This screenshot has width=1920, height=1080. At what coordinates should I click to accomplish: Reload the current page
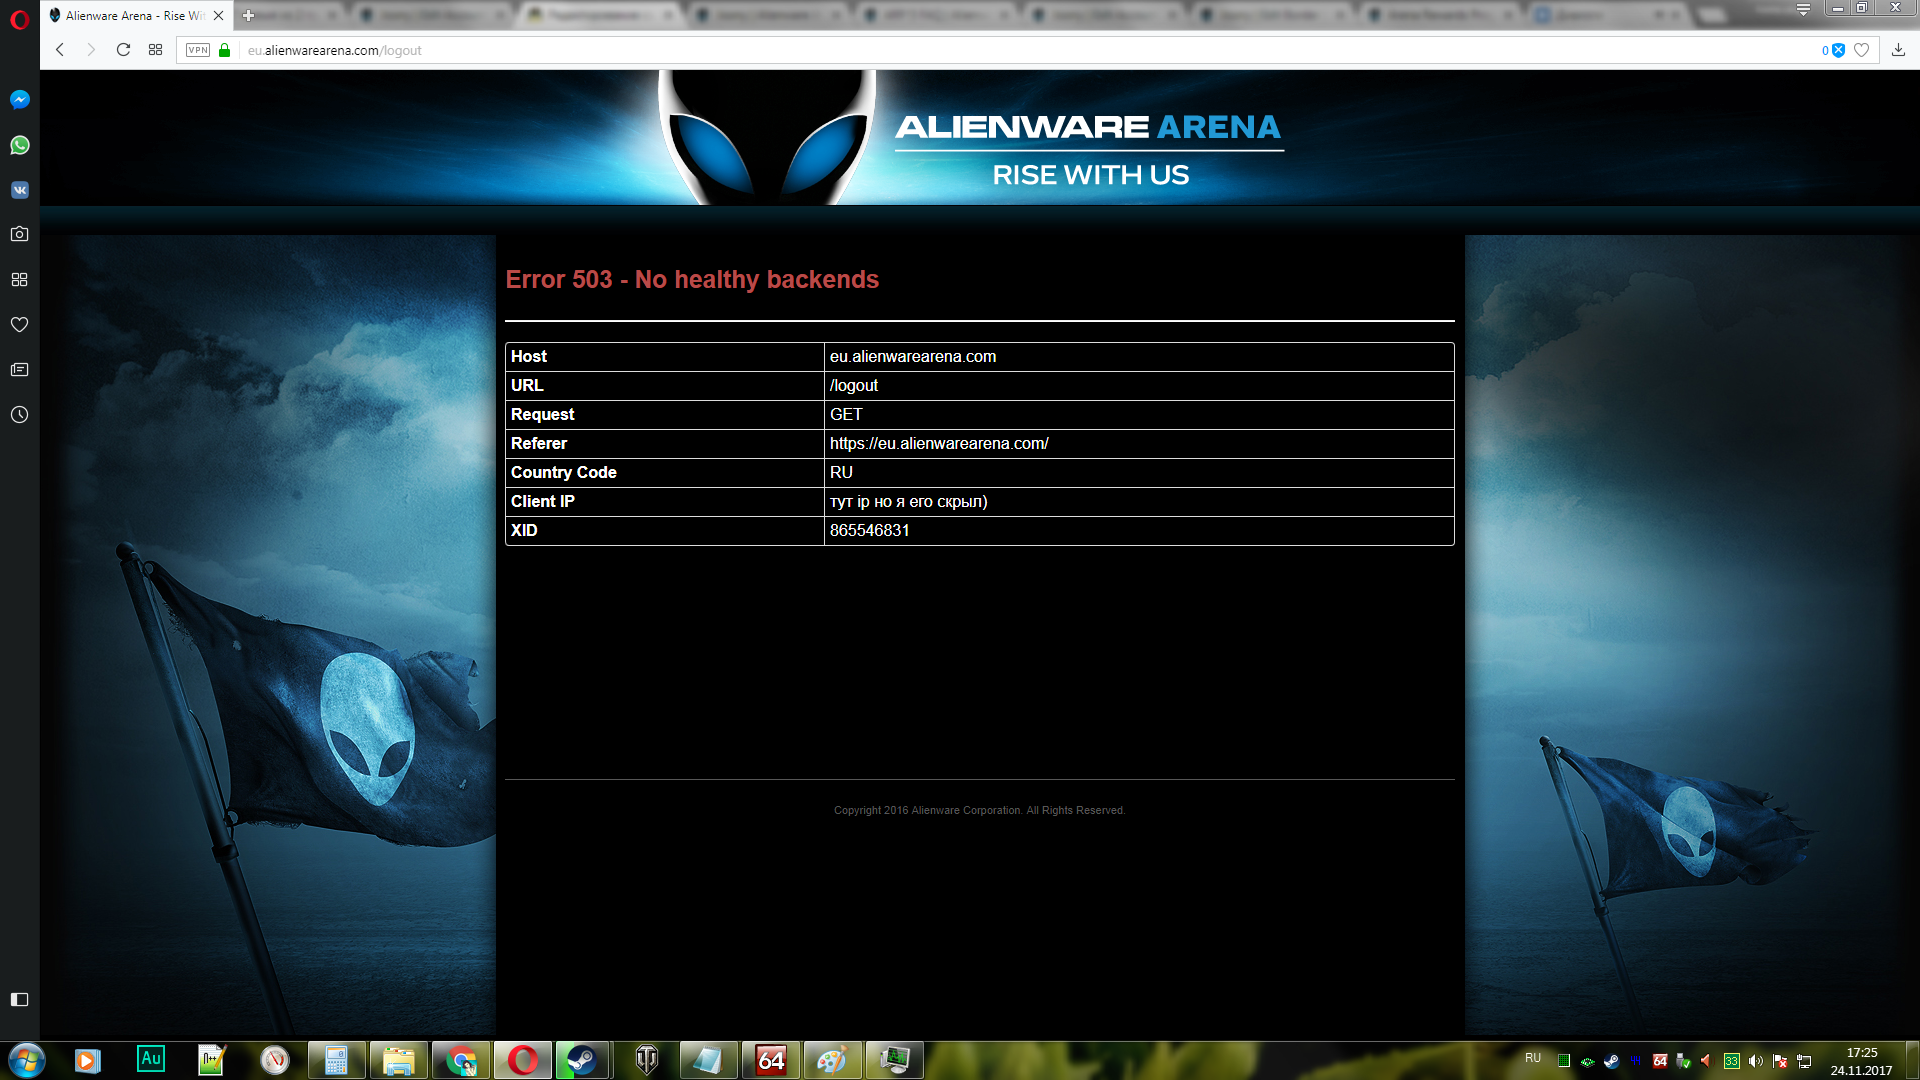[x=123, y=50]
